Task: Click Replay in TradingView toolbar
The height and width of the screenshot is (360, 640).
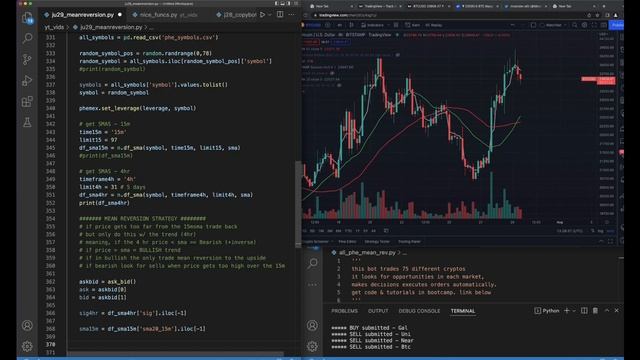Action: [433, 25]
